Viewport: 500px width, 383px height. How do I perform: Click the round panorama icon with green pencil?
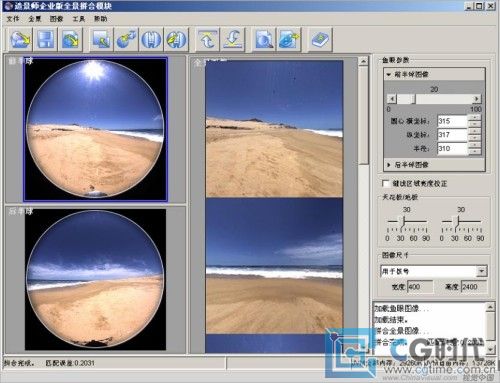point(176,39)
